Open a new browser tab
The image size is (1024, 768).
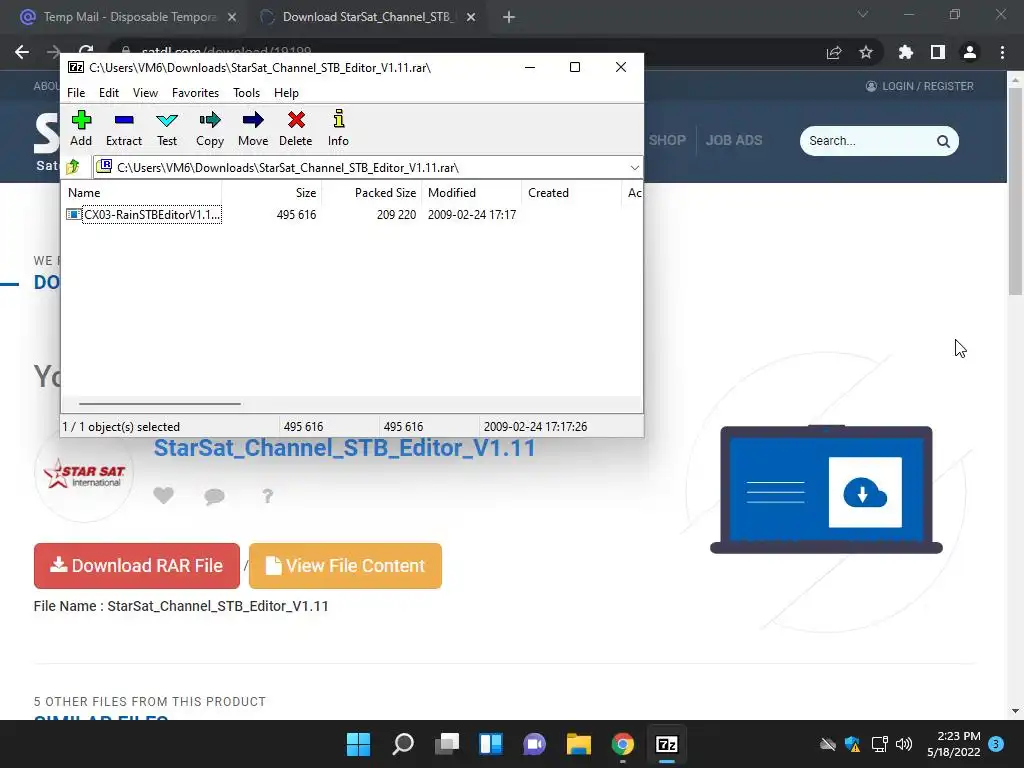click(x=509, y=17)
